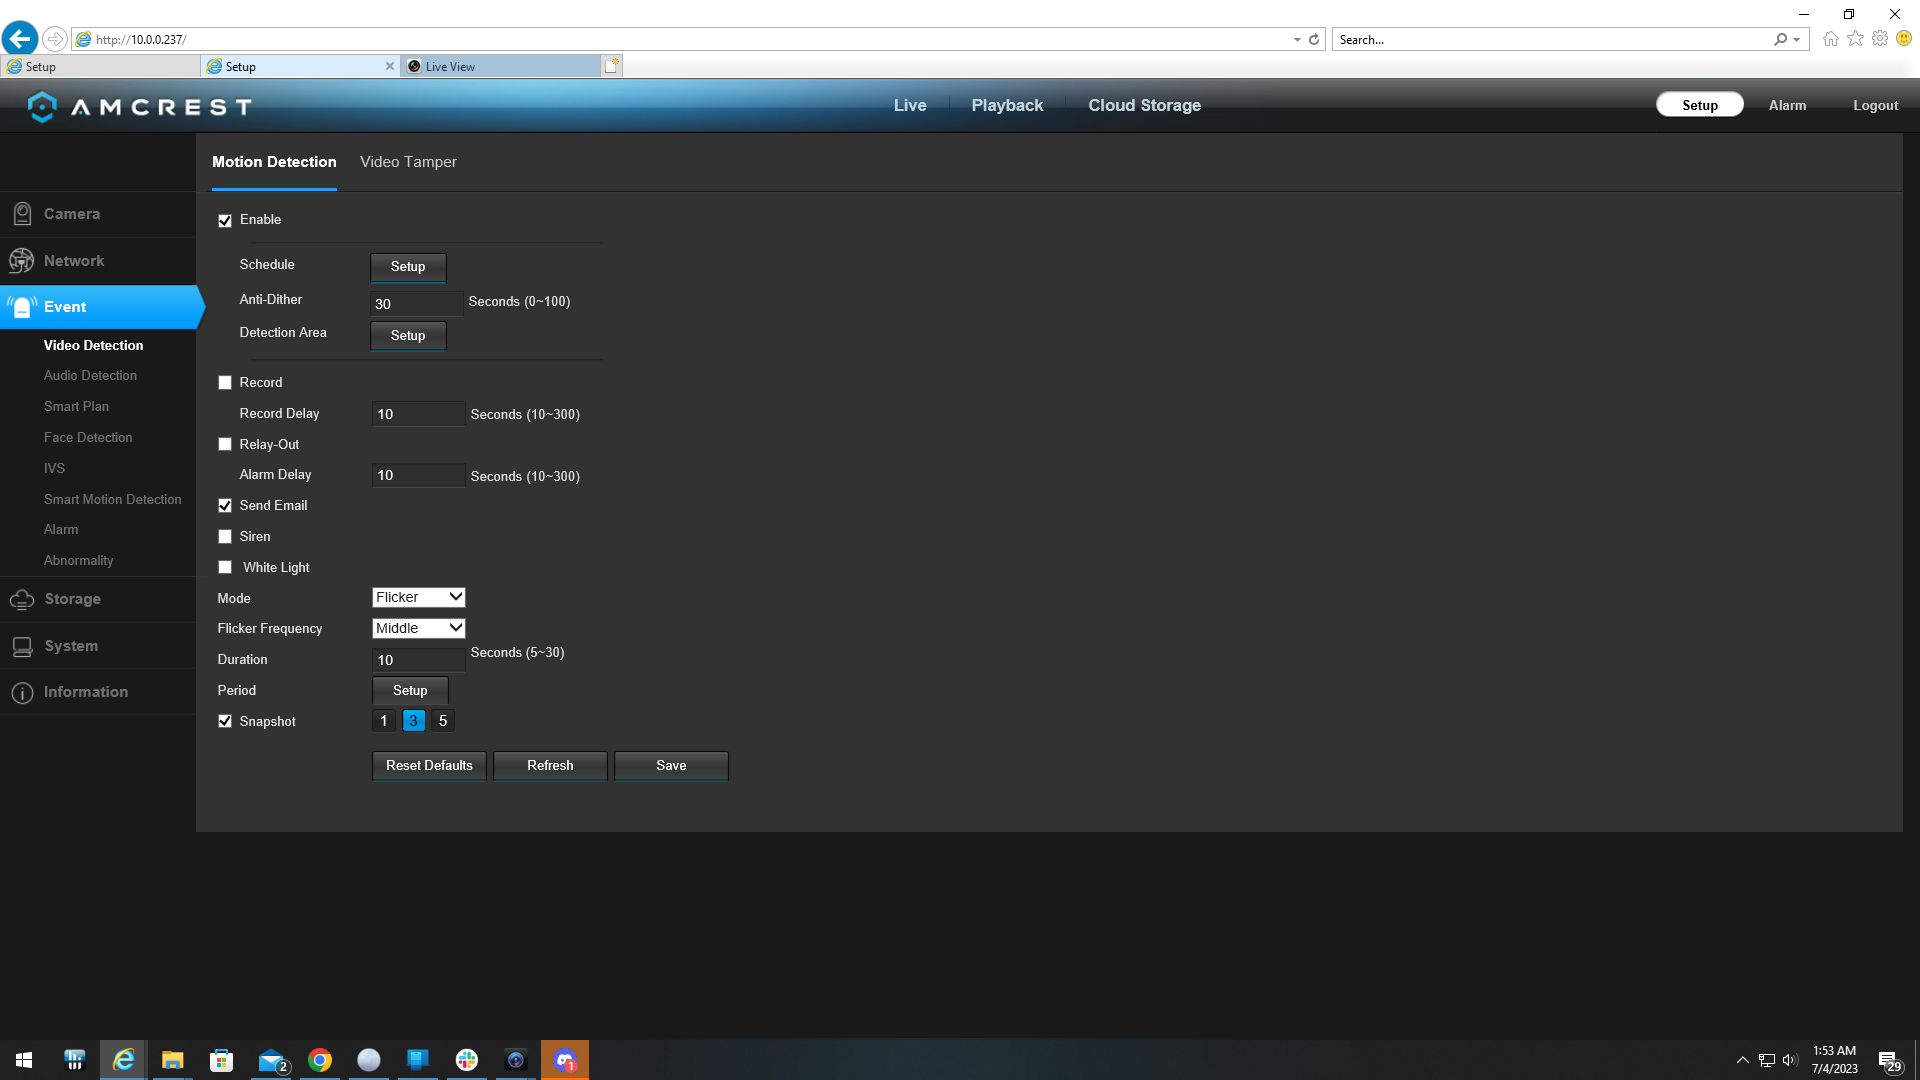Expand the address bar history dropdown

(1297, 40)
